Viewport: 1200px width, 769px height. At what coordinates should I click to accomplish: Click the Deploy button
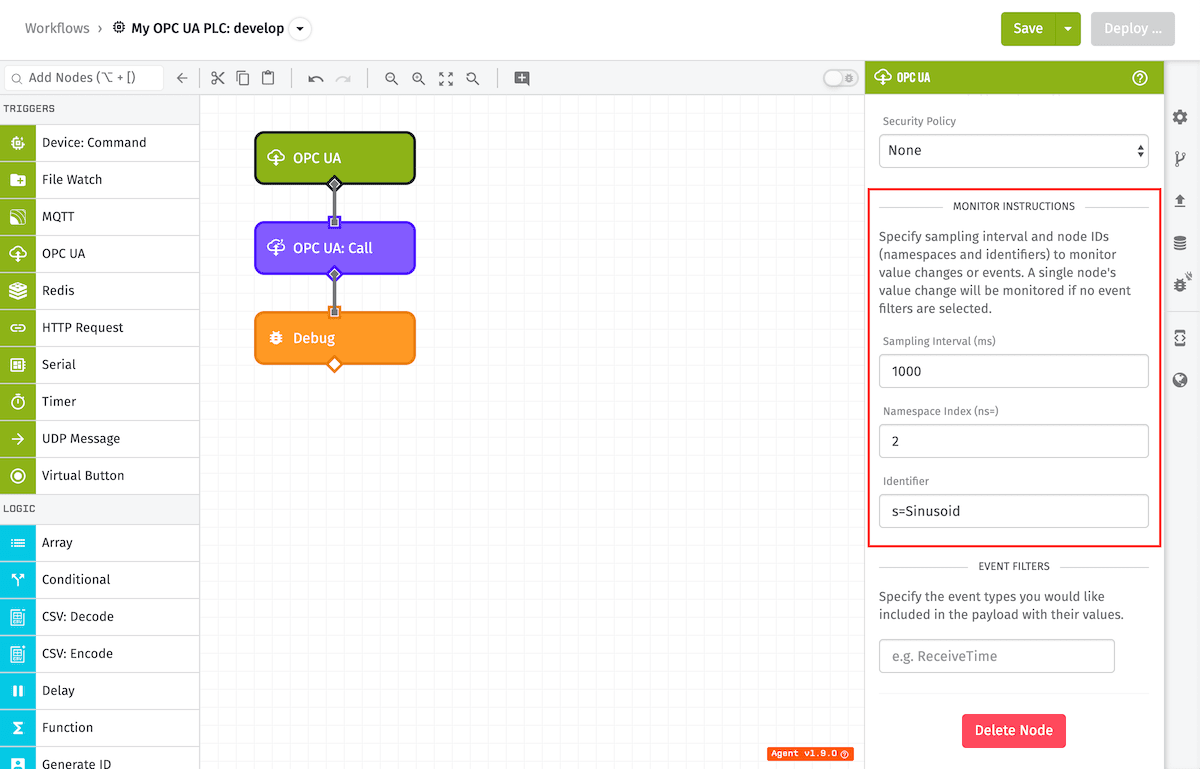[1133, 29]
